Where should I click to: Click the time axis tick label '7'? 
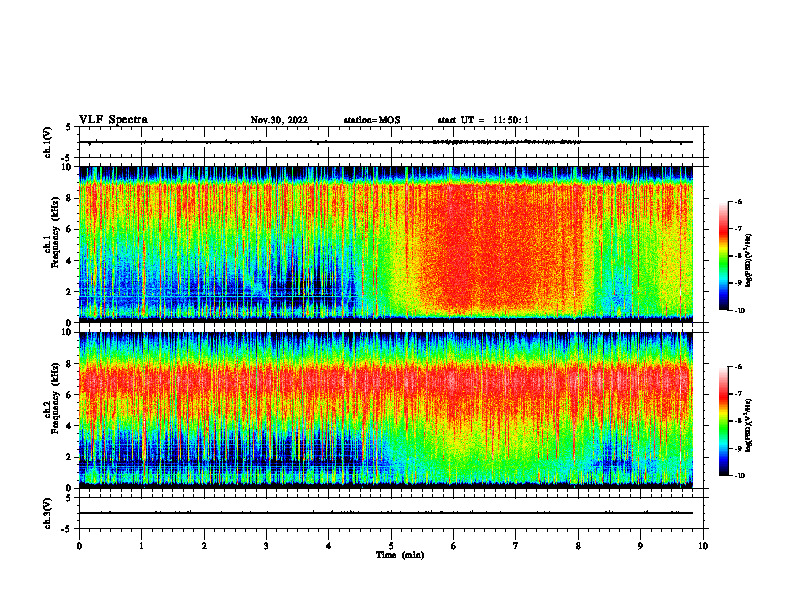(x=516, y=546)
